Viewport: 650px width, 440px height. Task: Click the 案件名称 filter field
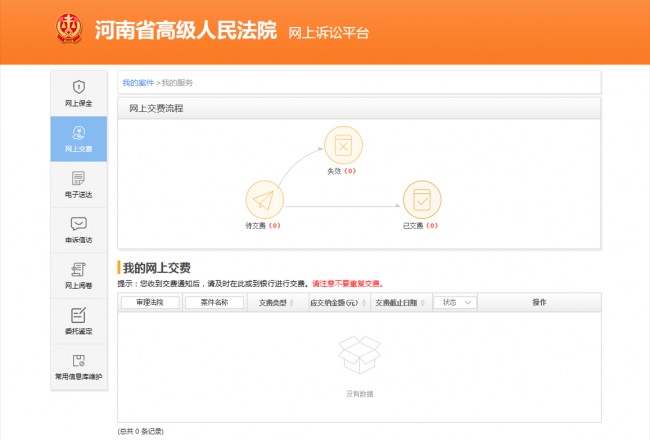tap(214, 302)
